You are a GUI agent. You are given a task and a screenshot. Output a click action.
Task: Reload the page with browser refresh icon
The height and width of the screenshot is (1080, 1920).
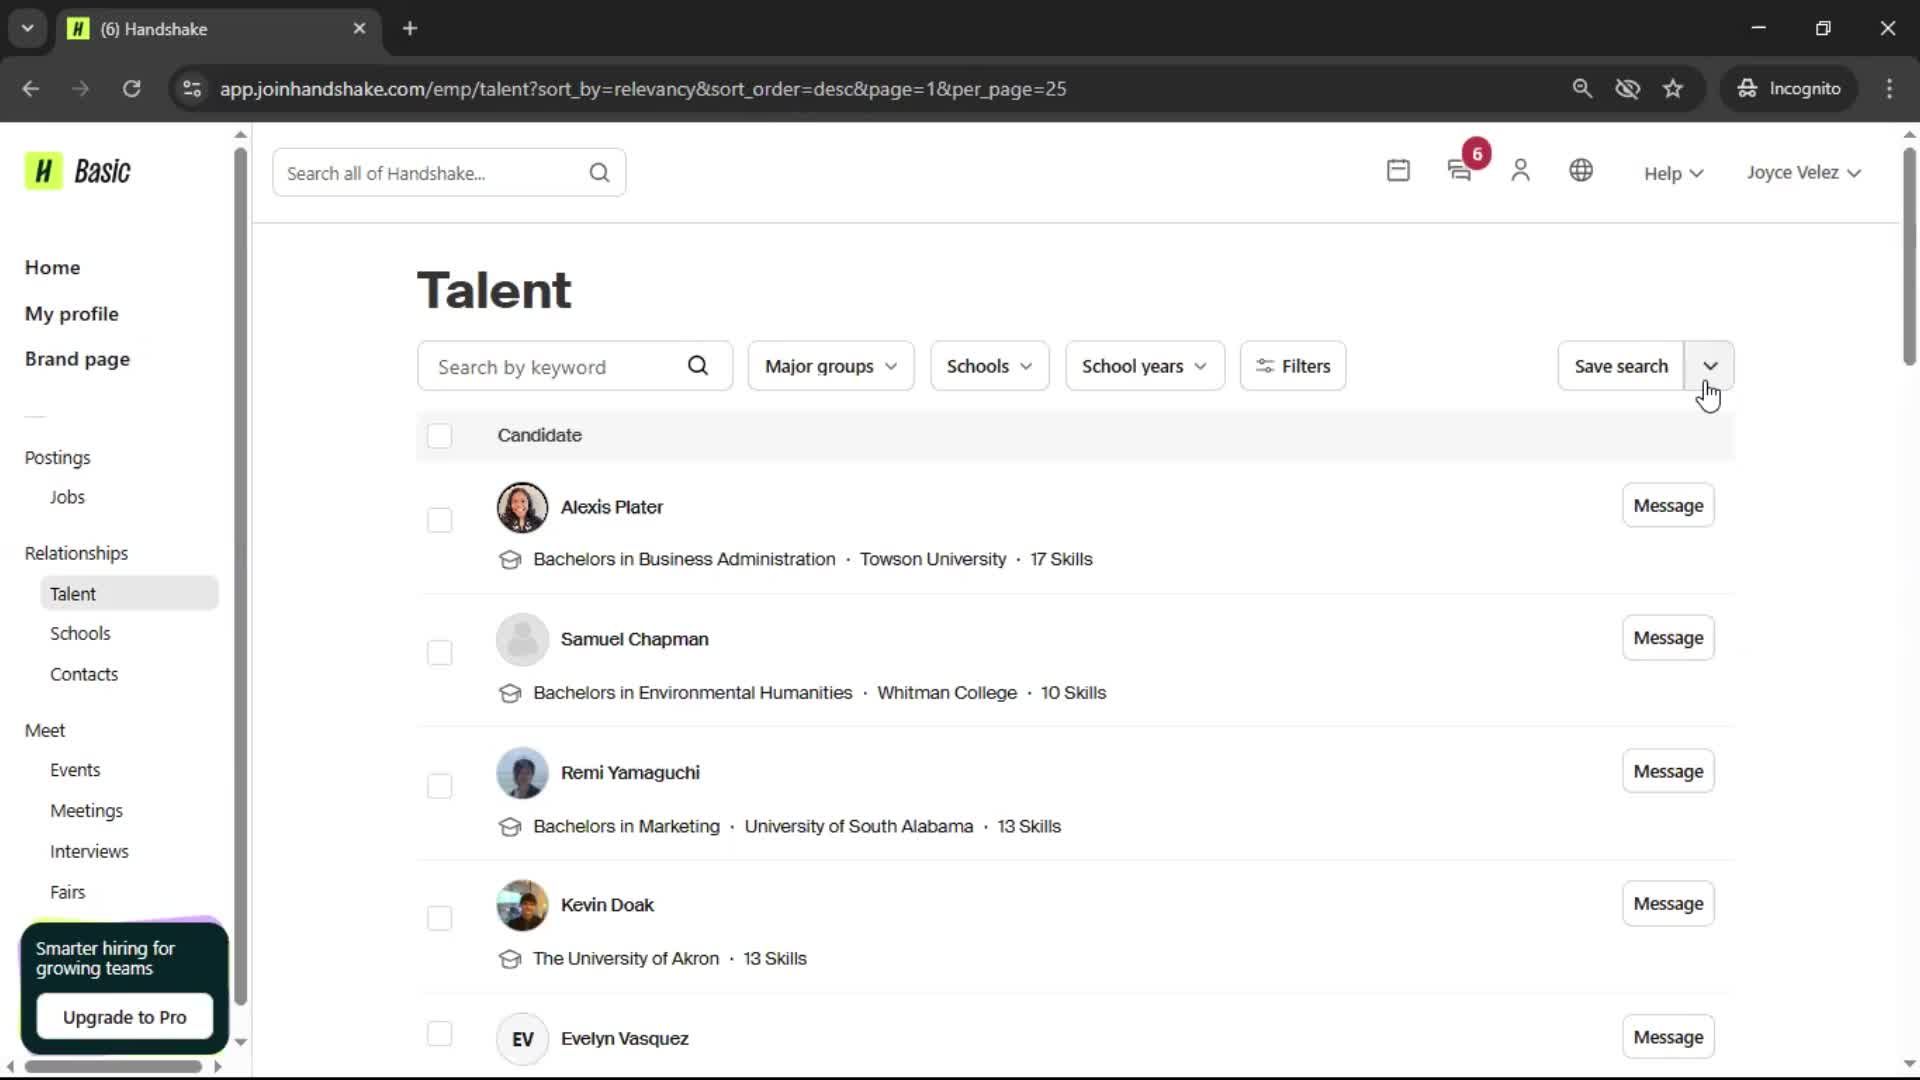tap(131, 88)
